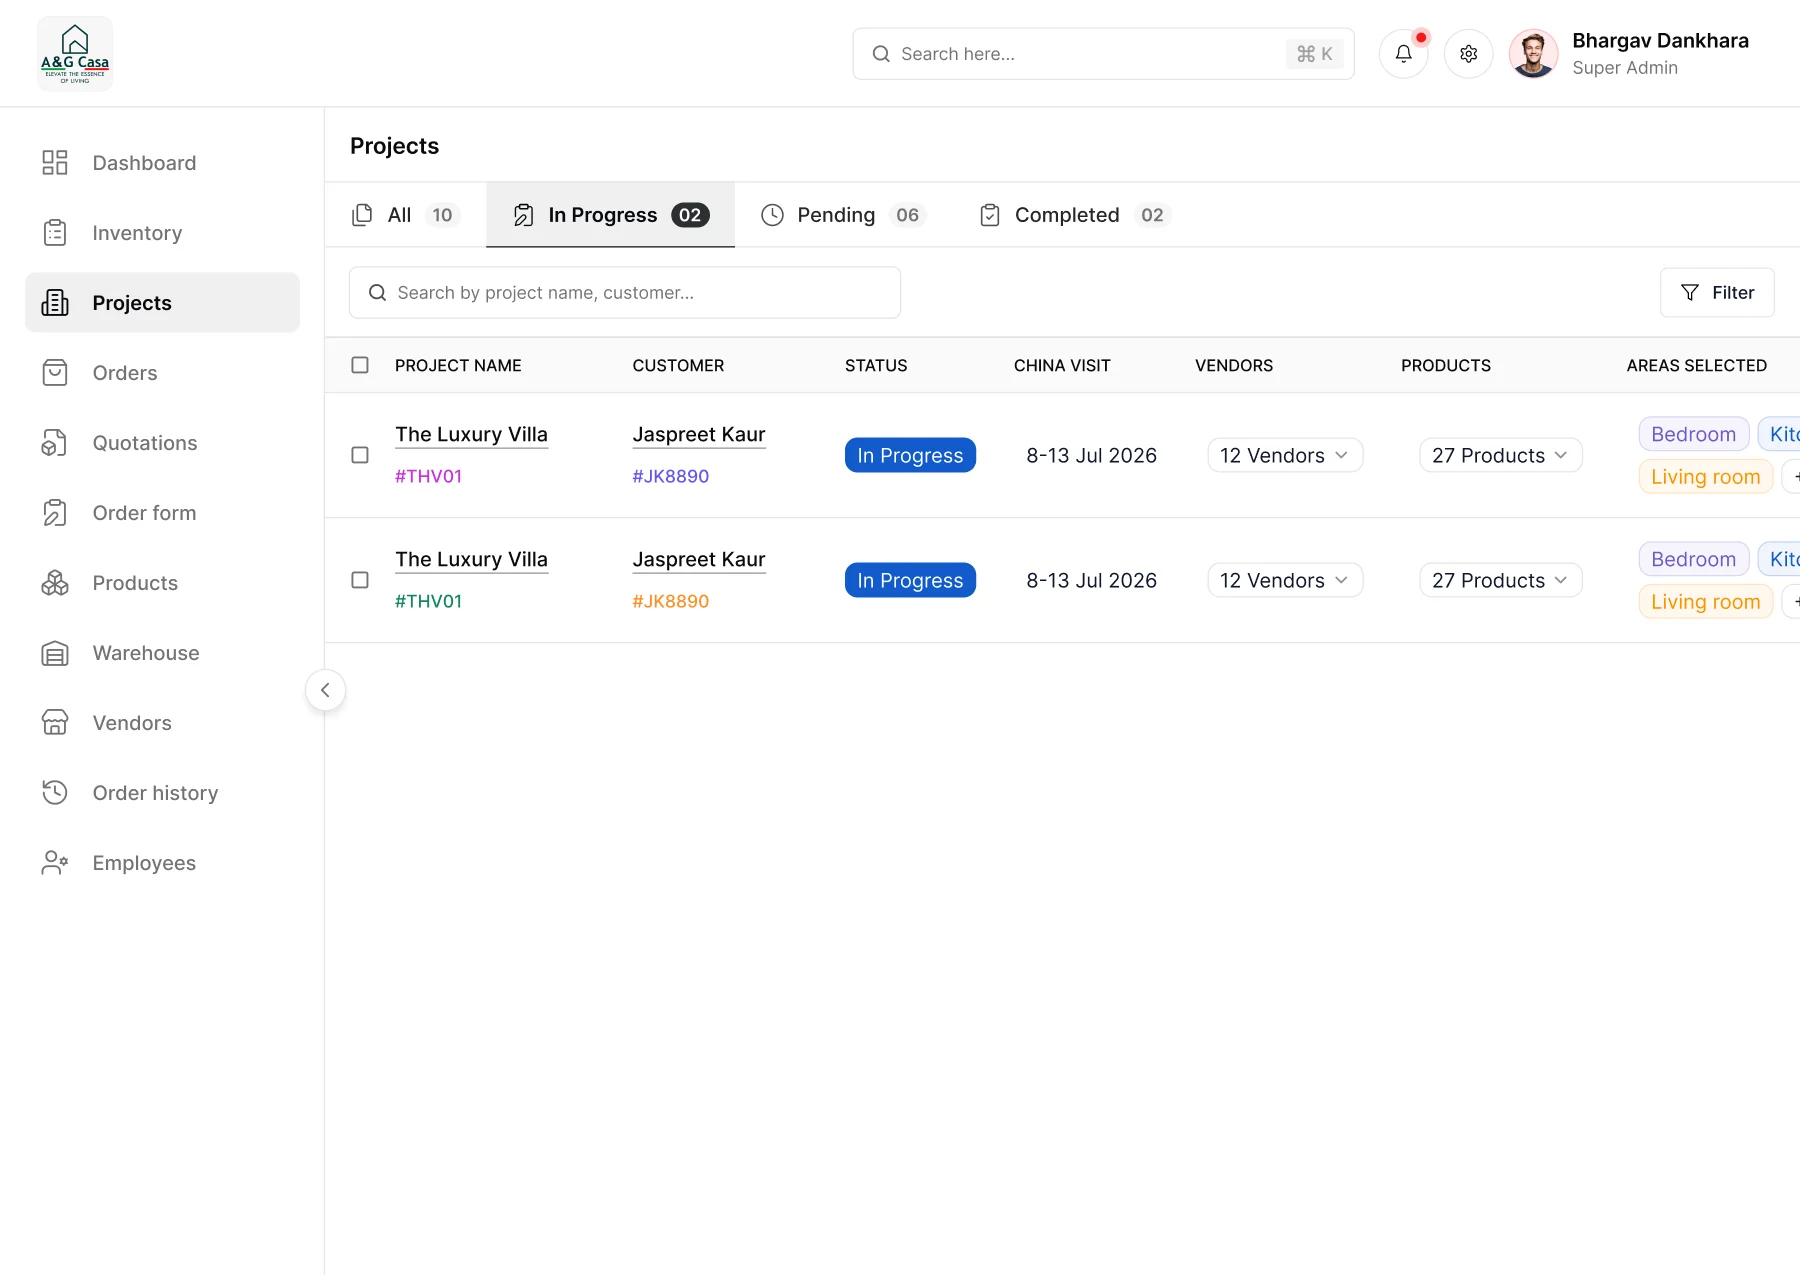Tick the select-all checkbox in the table header

[360, 365]
